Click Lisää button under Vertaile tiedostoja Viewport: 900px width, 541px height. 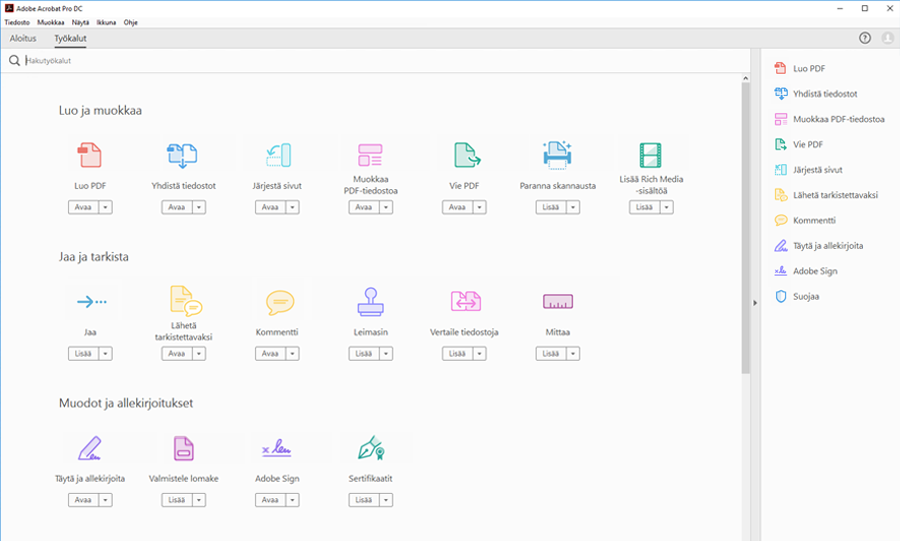(x=457, y=353)
